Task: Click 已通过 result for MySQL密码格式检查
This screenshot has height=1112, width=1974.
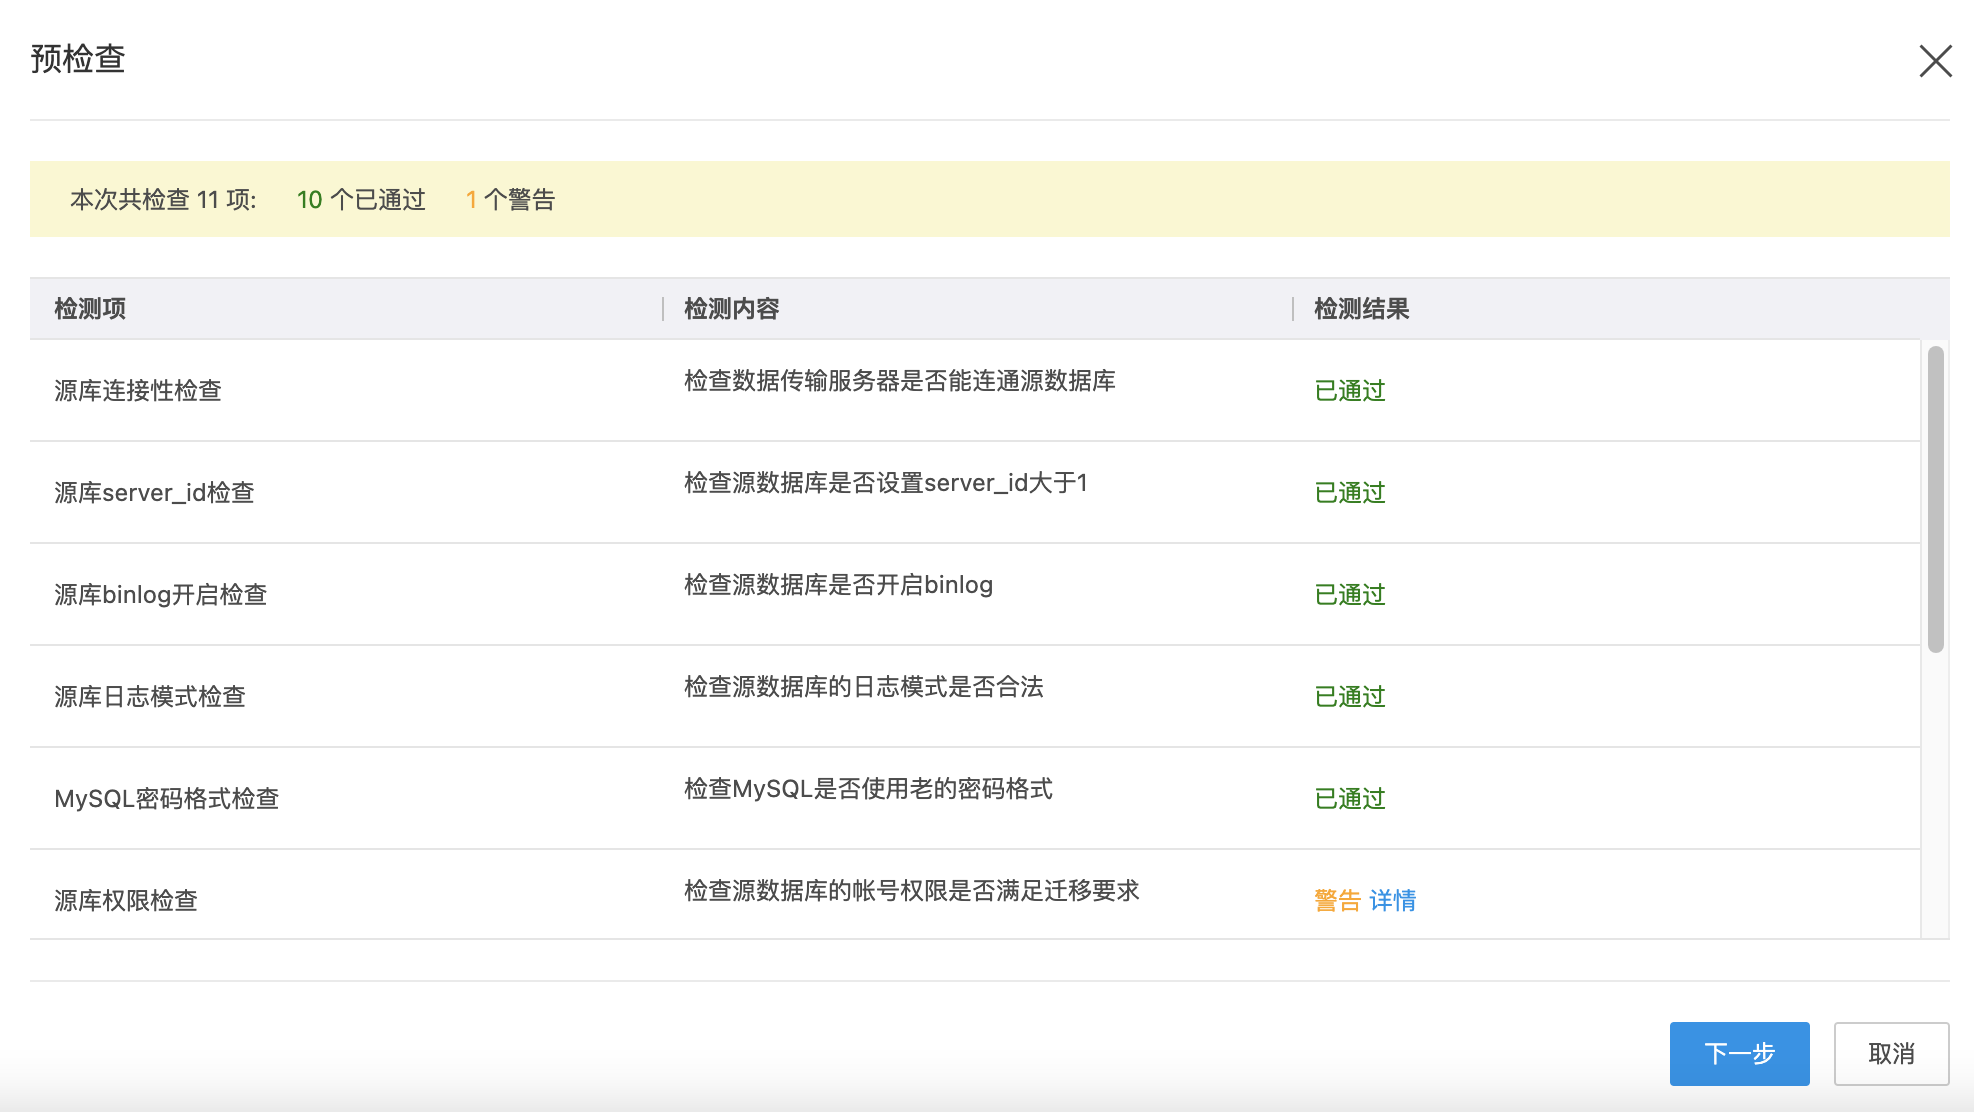Action: tap(1349, 799)
